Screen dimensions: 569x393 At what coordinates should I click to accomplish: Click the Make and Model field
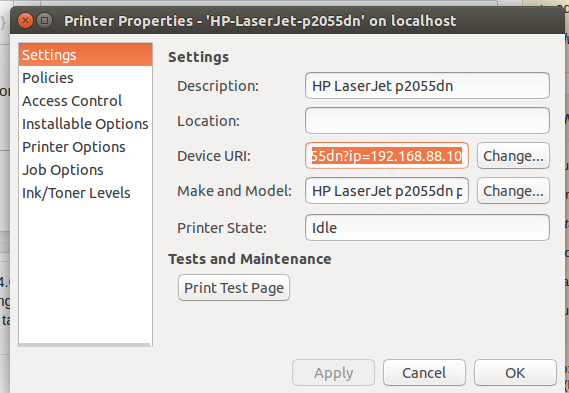point(387,191)
